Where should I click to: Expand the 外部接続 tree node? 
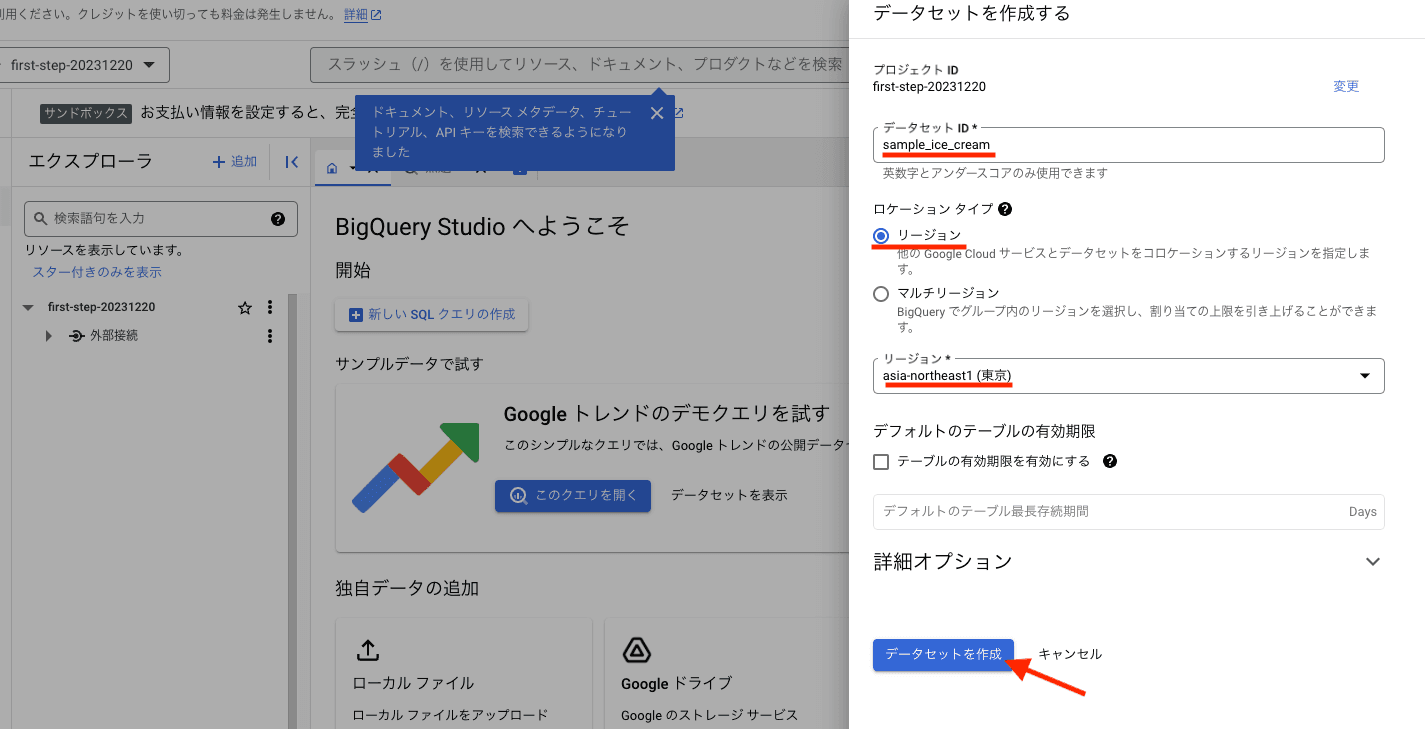[x=47, y=336]
